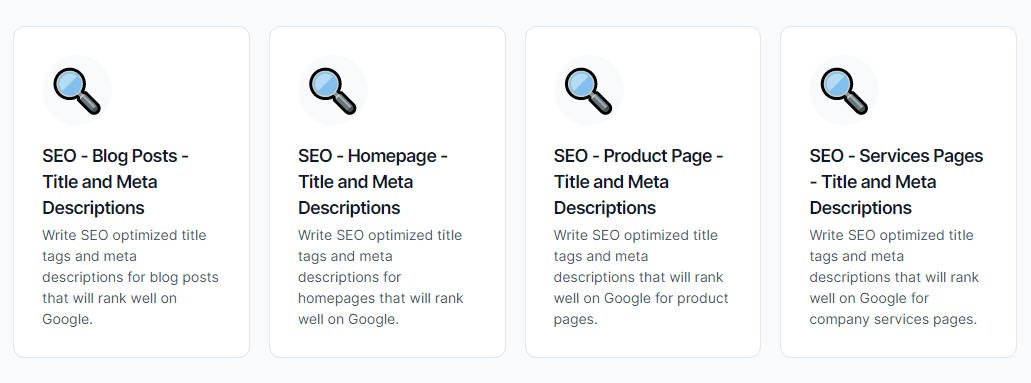Choose the SEO Services Pages template card

coord(898,192)
